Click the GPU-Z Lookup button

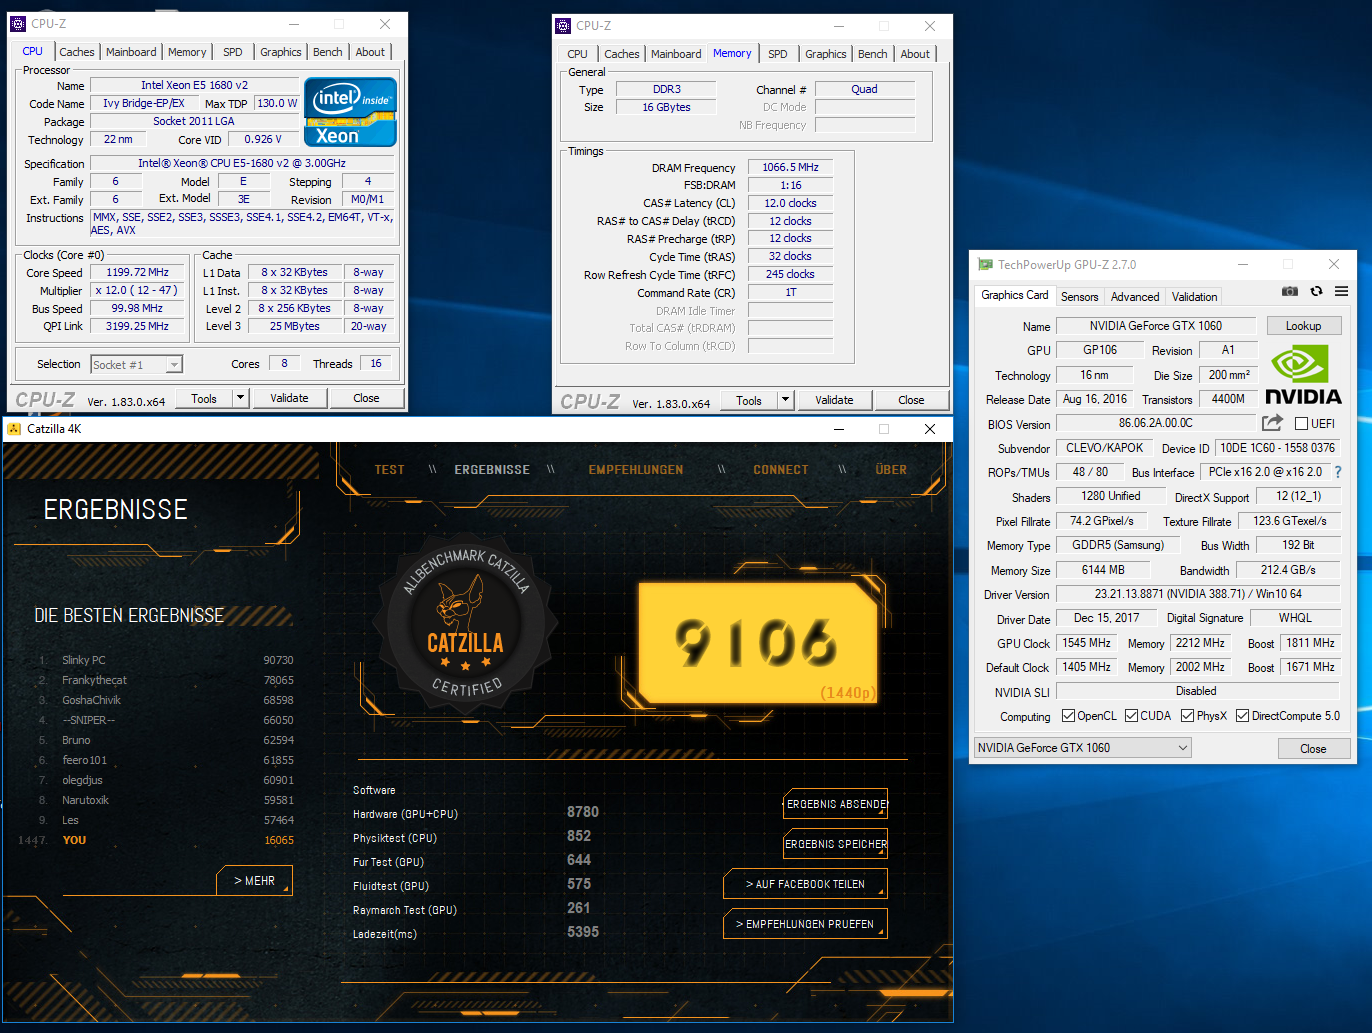(x=1304, y=326)
